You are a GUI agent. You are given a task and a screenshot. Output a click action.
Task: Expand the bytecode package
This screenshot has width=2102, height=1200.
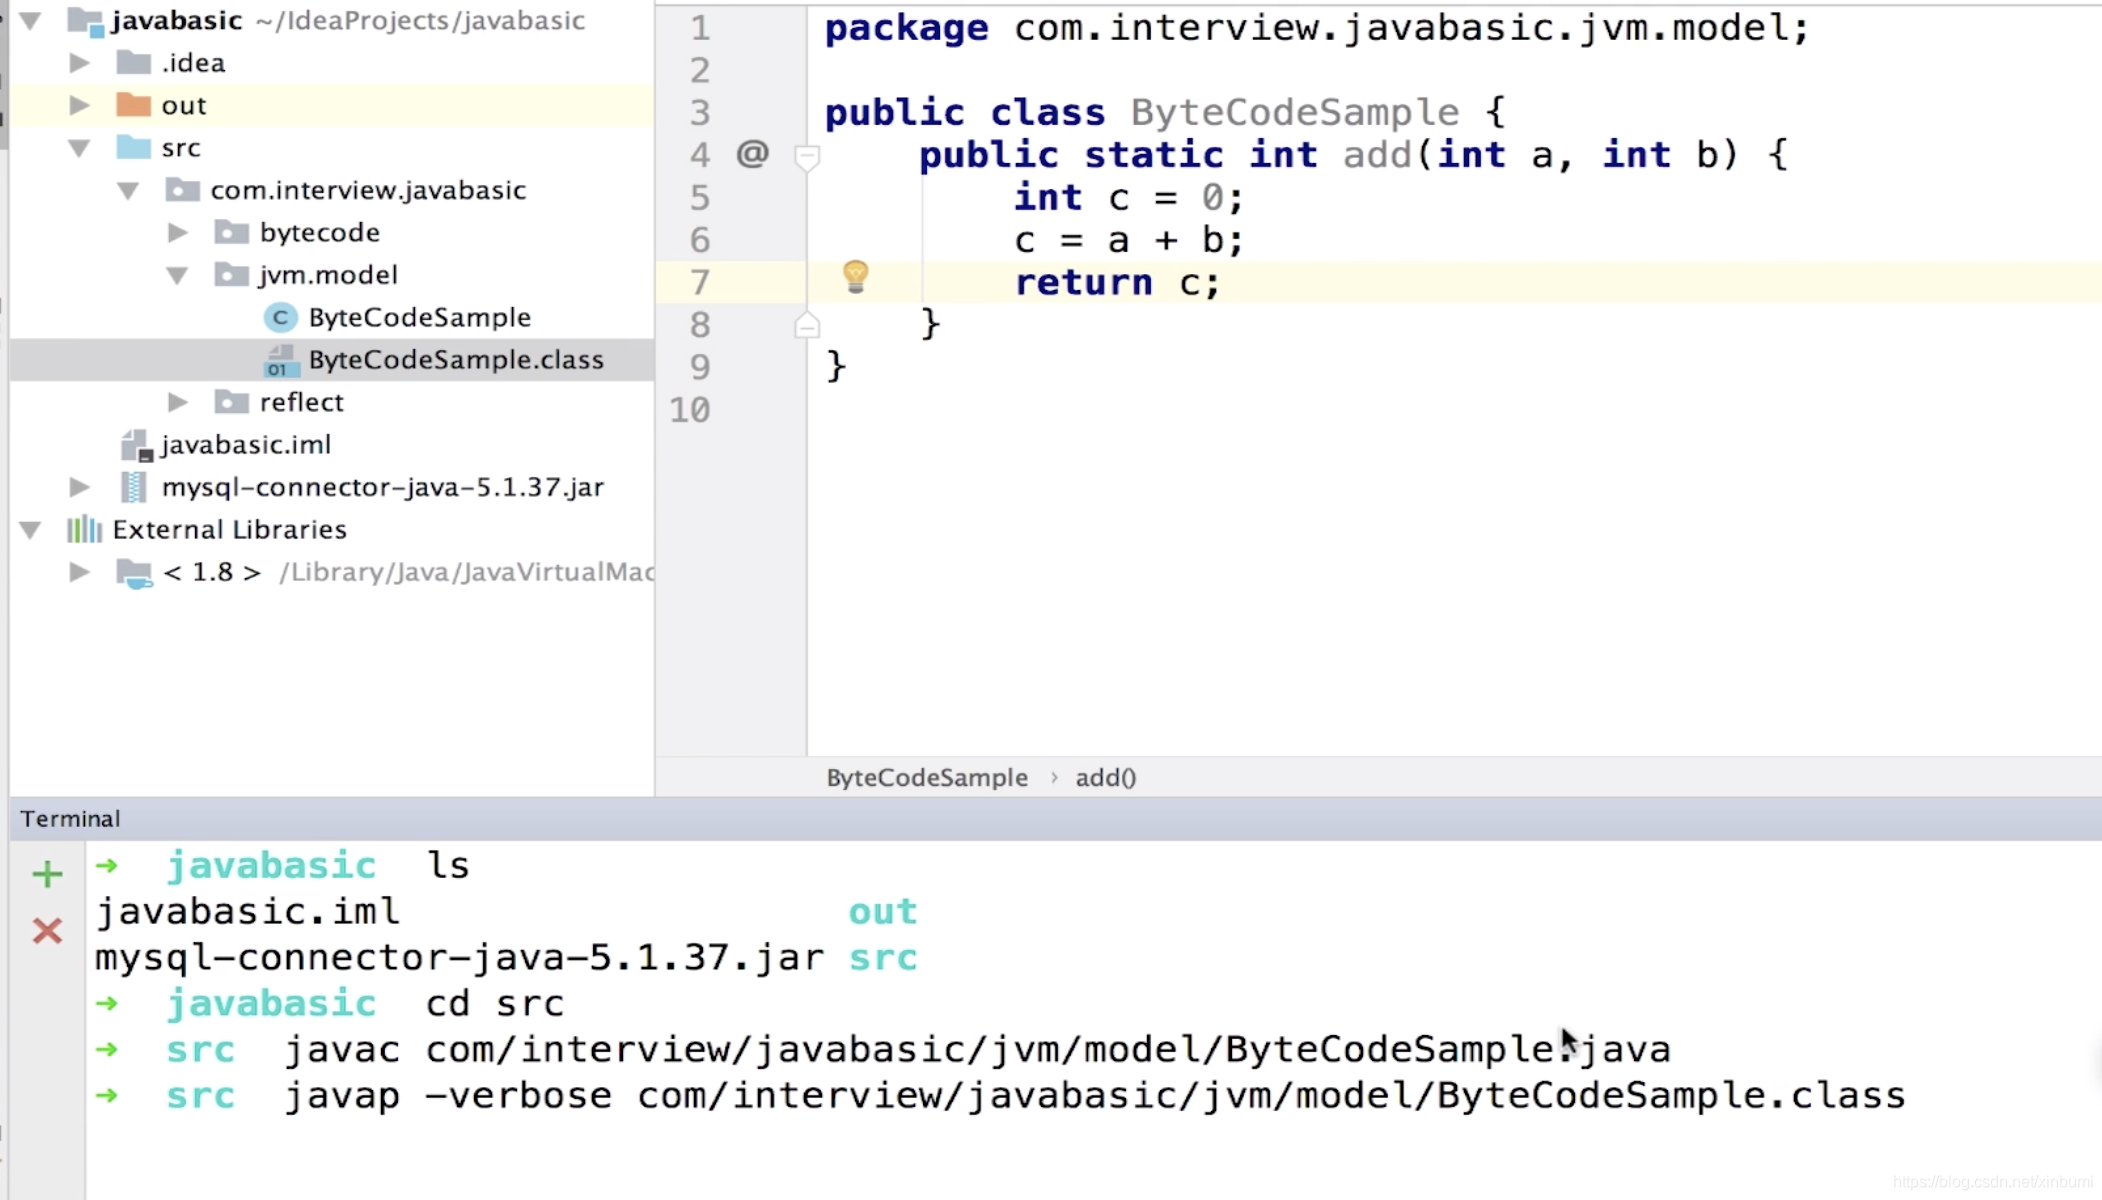pos(177,232)
